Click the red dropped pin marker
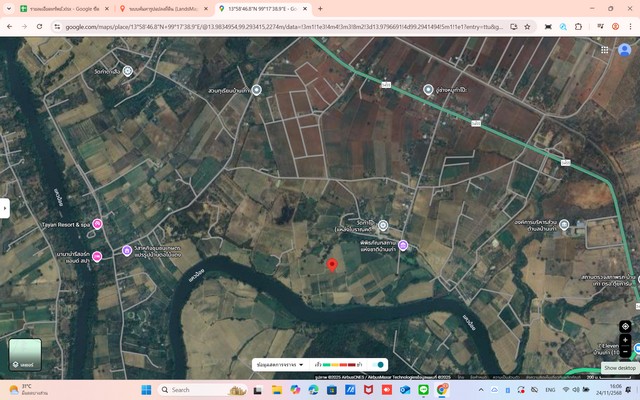640x400 pixels. [x=332, y=264]
